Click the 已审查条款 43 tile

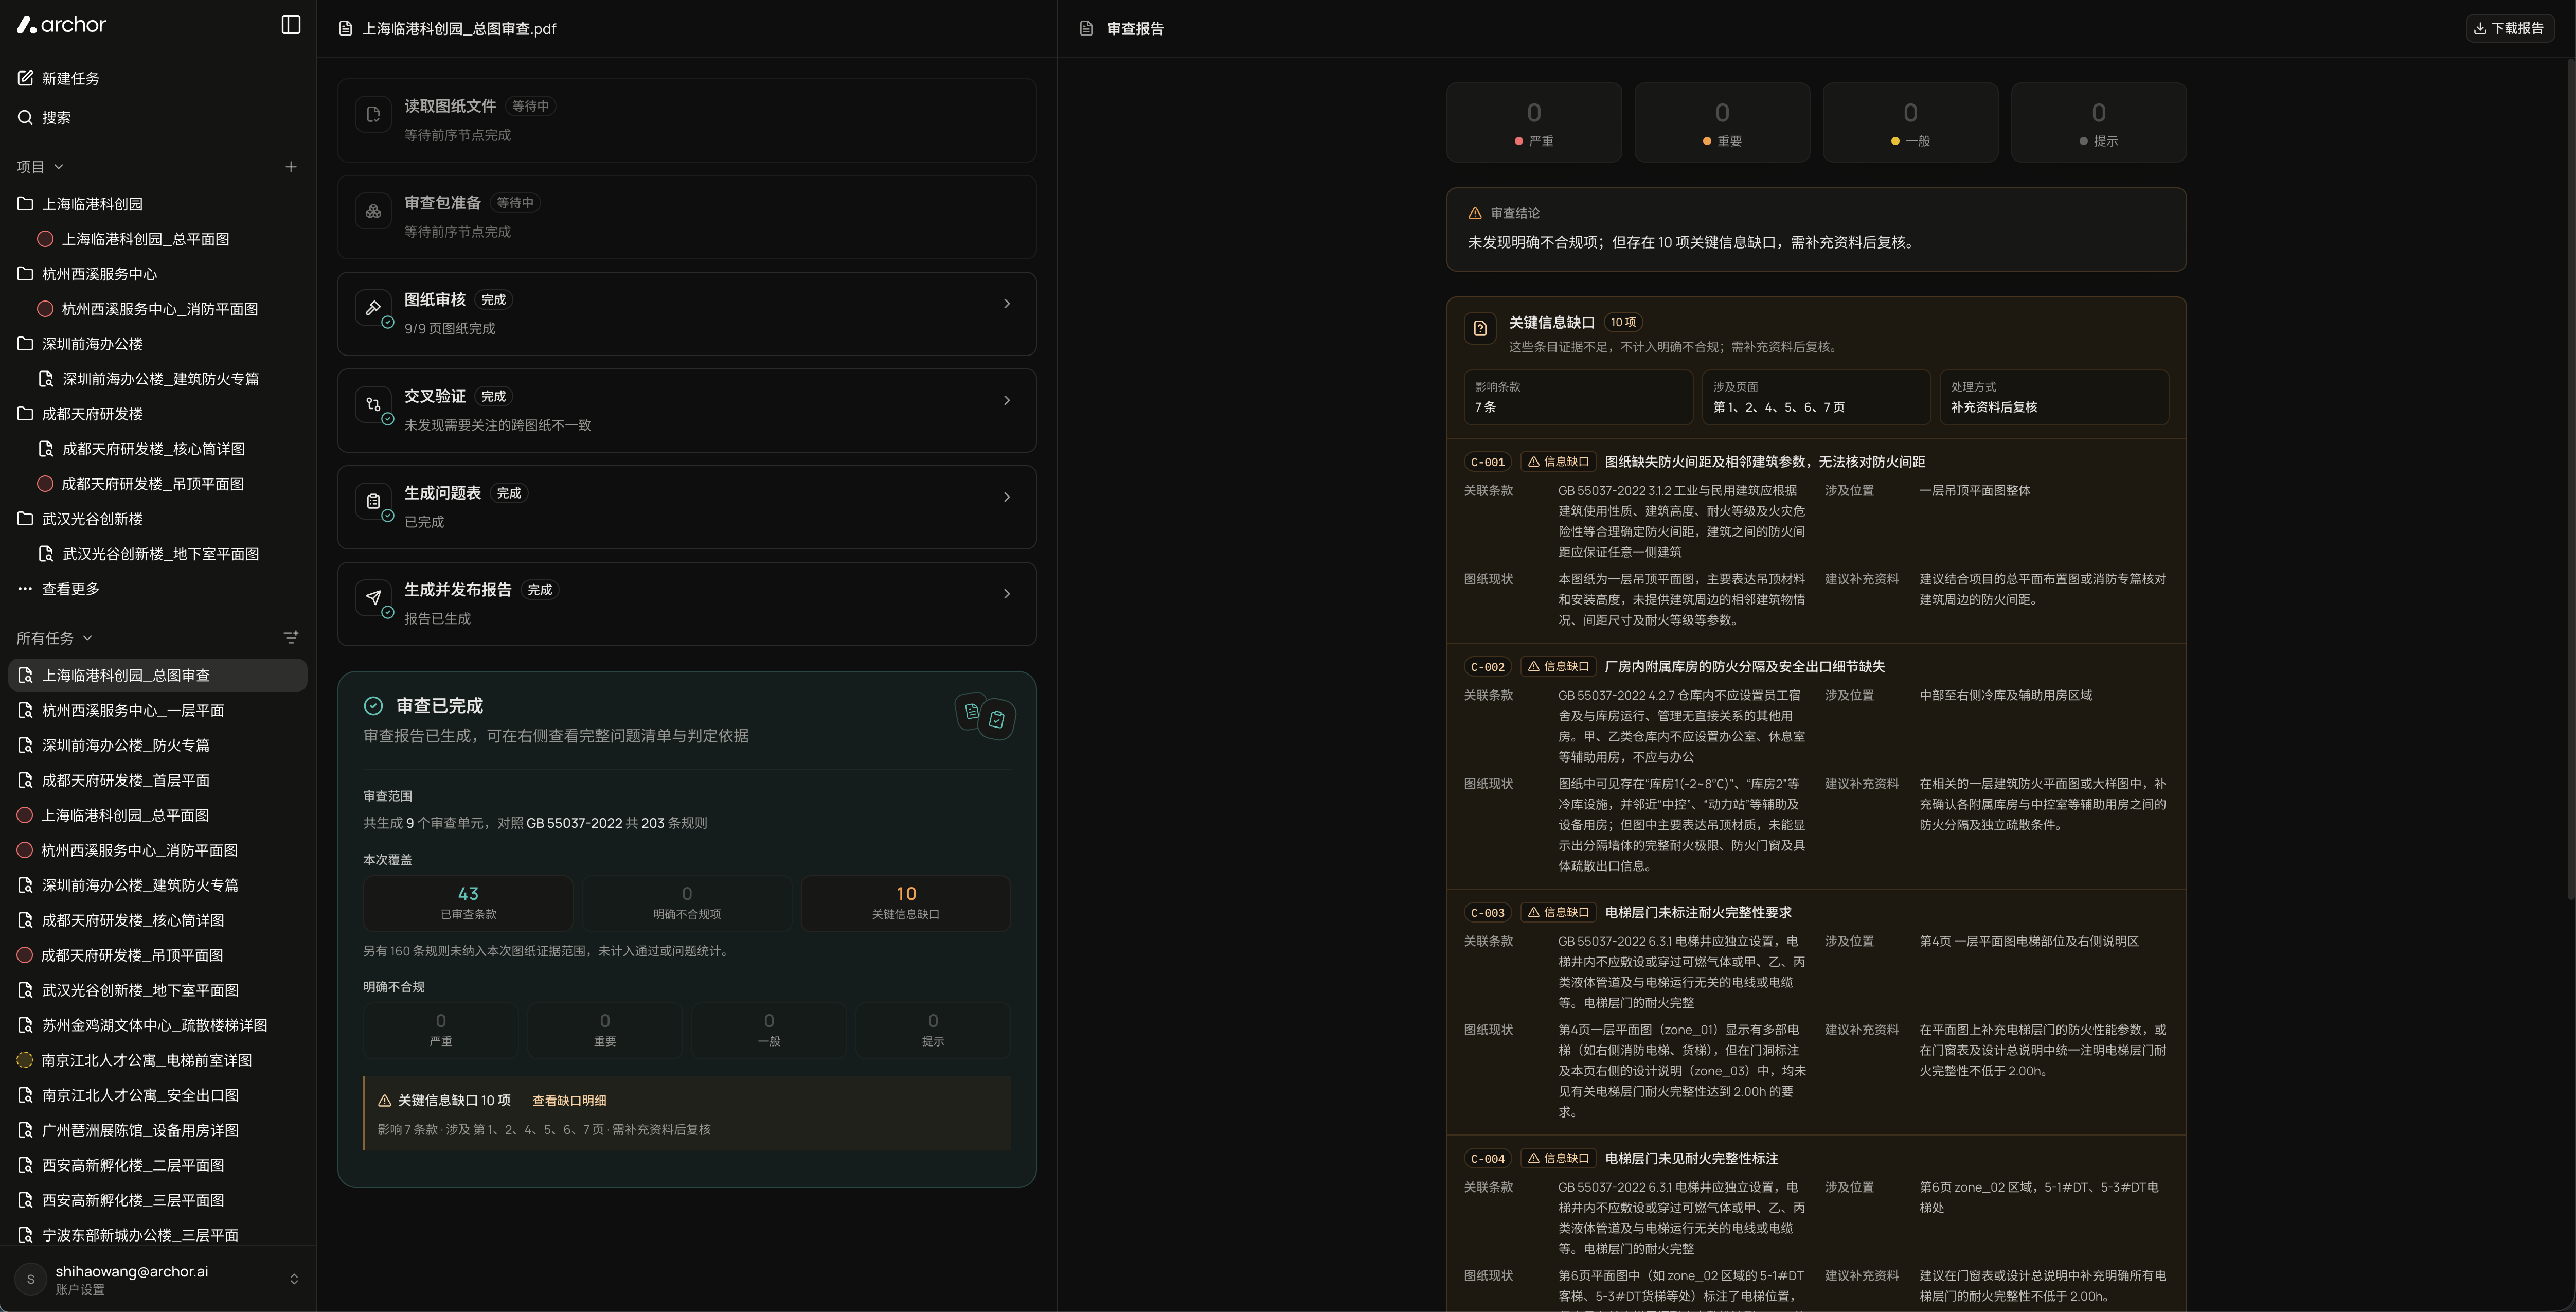click(468, 903)
